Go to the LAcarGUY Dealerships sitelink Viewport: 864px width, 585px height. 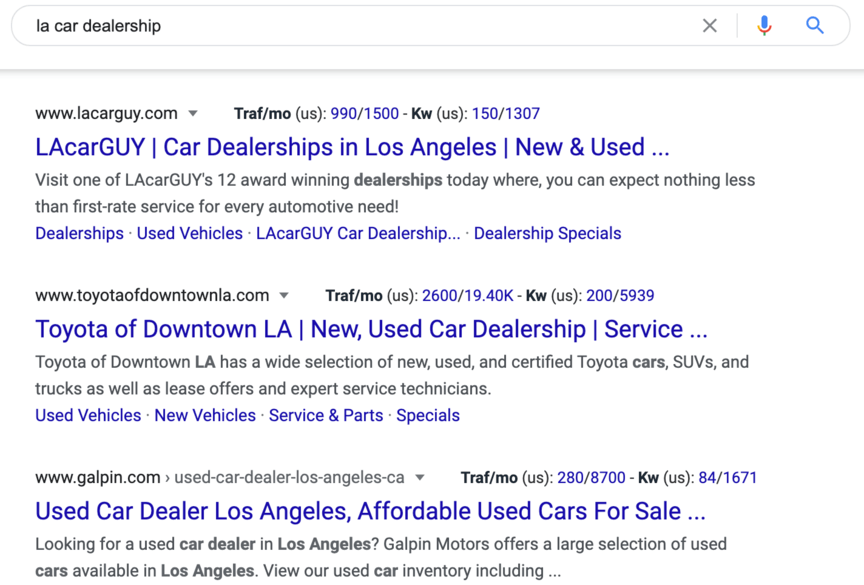point(79,233)
